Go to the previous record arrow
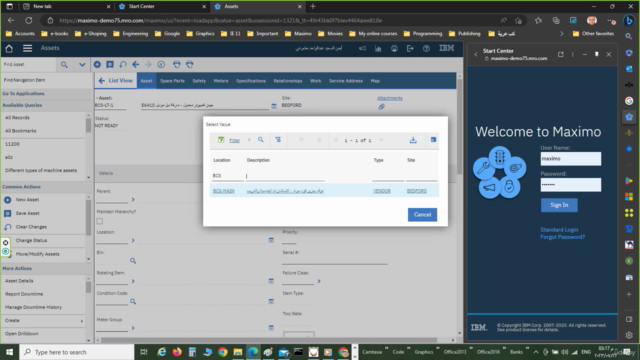640x360 pixels. 136,64
